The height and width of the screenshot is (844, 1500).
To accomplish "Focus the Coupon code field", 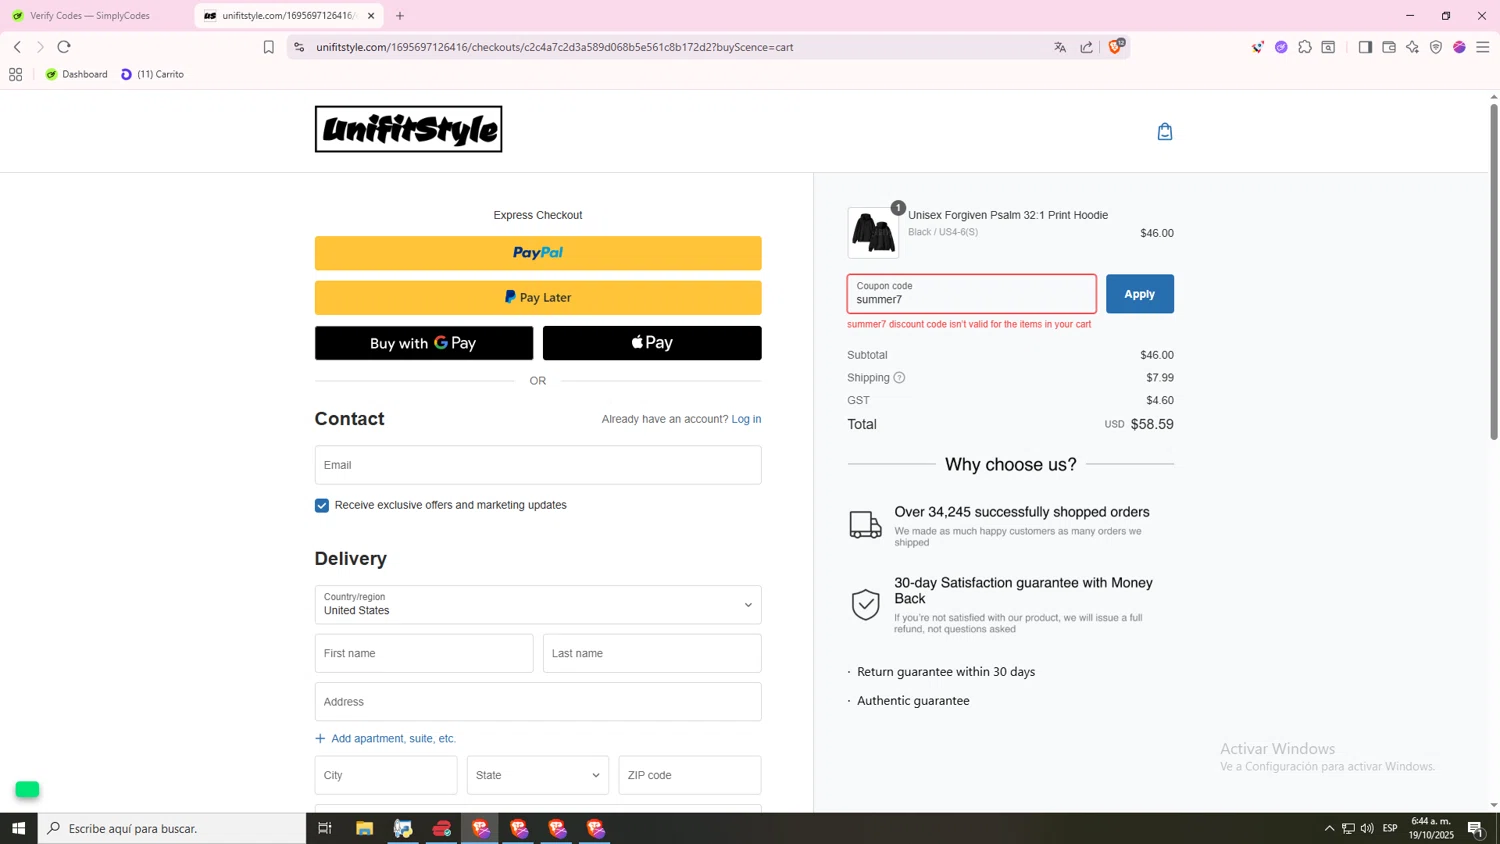I will coord(972,294).
